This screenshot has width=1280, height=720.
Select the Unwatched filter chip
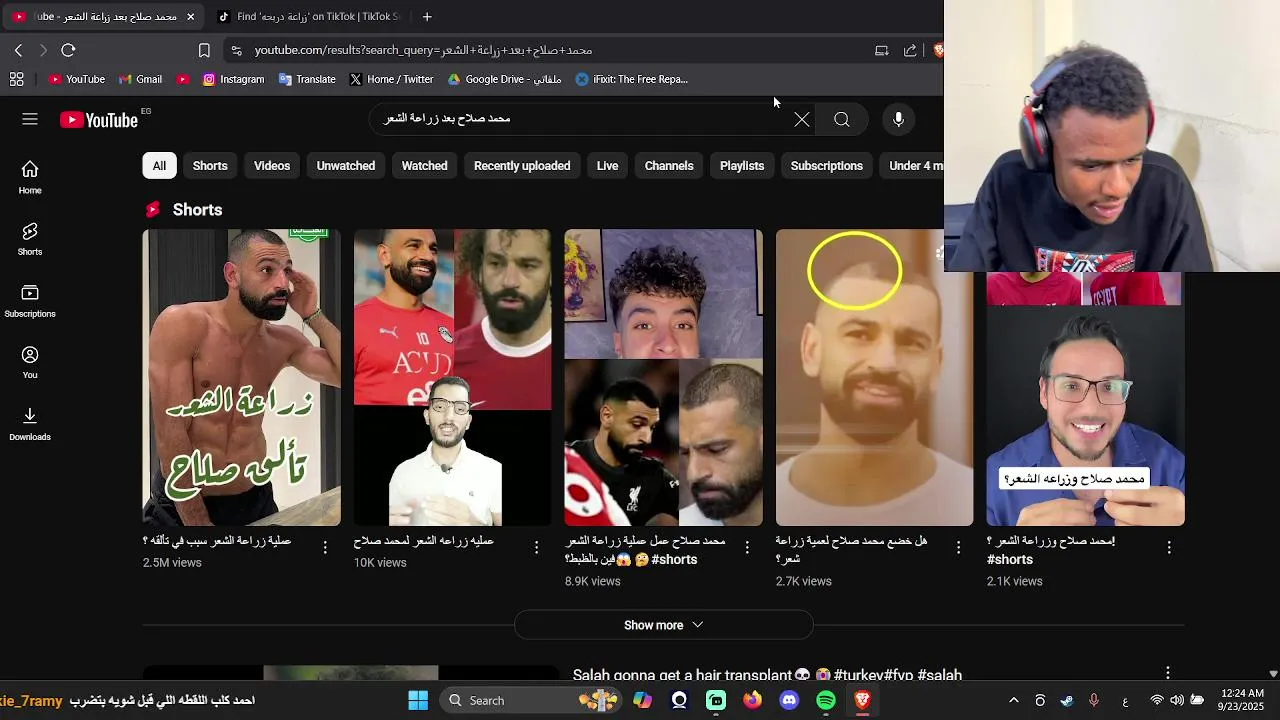(x=346, y=166)
